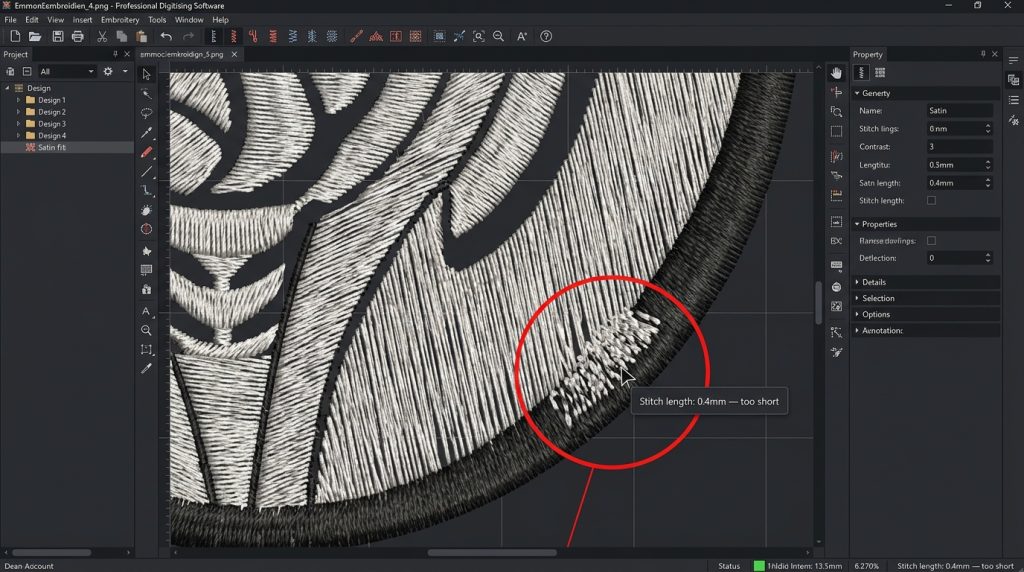This screenshot has height=572, width=1024.
Task: Activate the lettering A tool
Action: pyautogui.click(x=146, y=311)
